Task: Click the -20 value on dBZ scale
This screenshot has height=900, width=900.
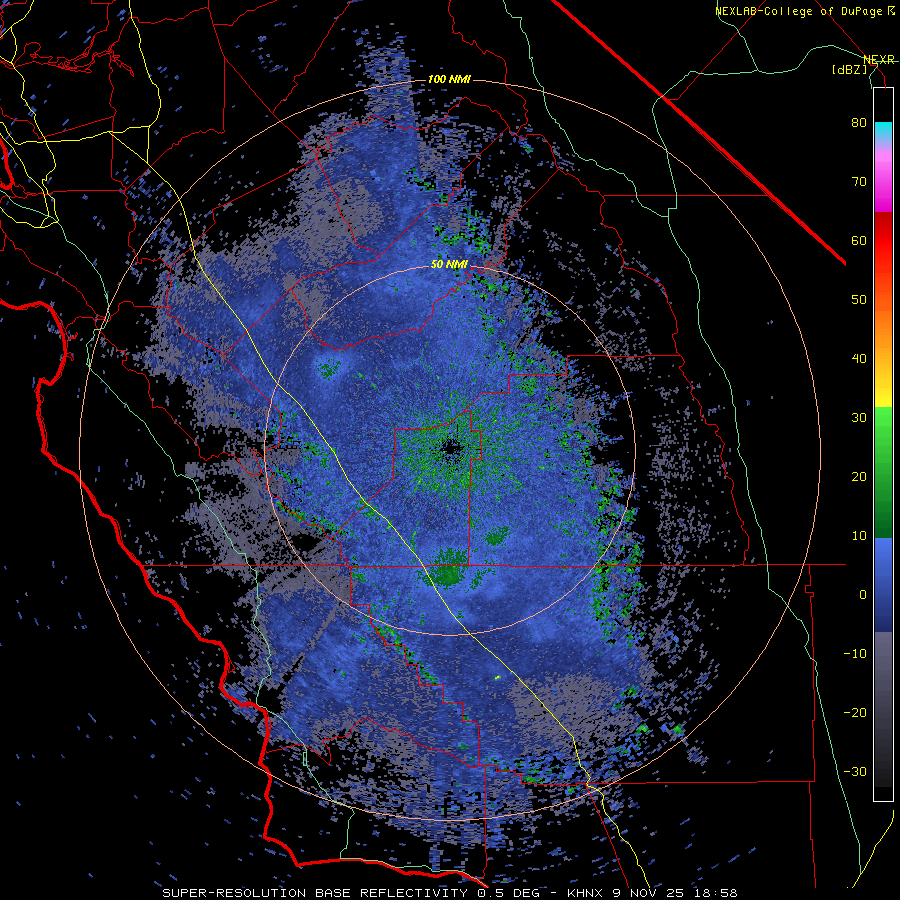Action: 855,713
